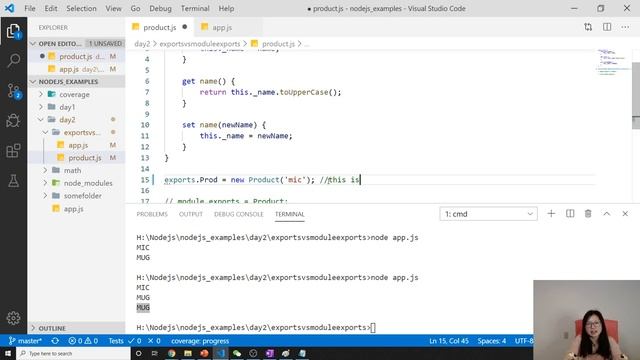Create a new terminal with plus icon
The height and width of the screenshot is (360, 640).
click(551, 213)
